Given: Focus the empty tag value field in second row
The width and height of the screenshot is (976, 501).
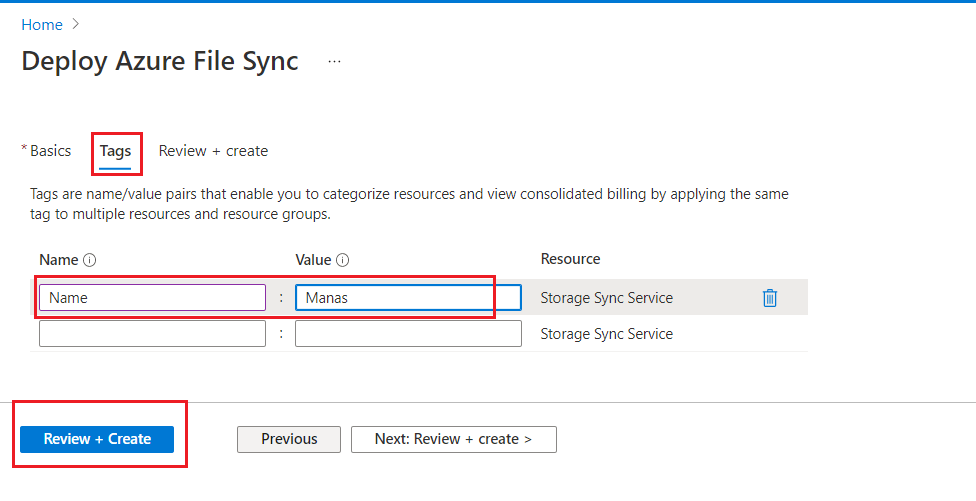Looking at the screenshot, I should [x=408, y=334].
